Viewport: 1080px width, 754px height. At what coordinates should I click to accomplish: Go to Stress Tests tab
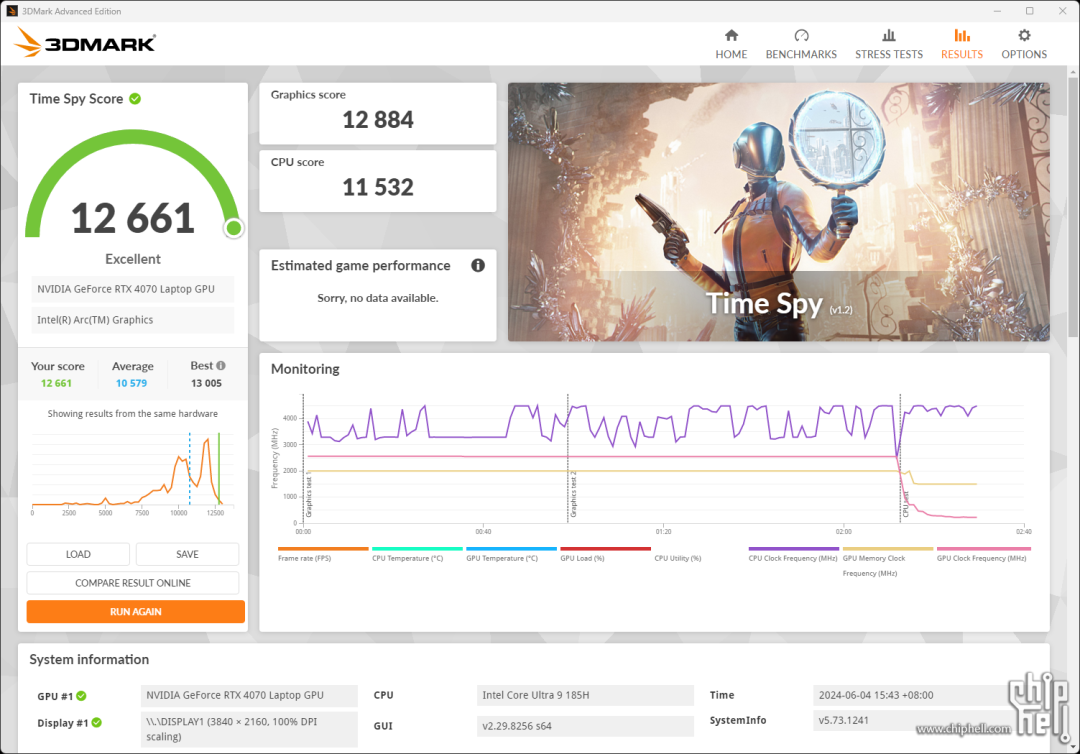(x=889, y=44)
